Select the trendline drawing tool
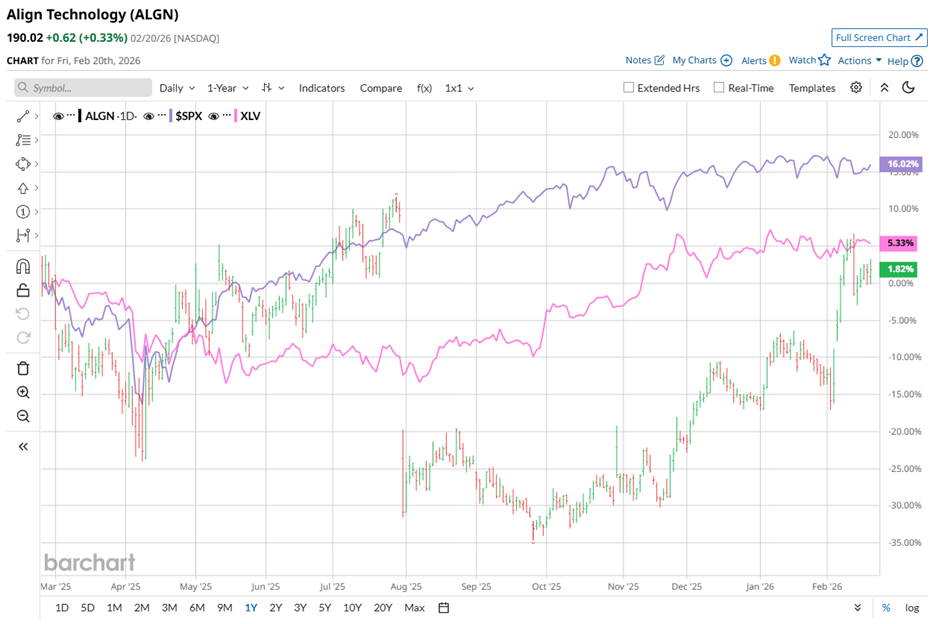 [22, 117]
